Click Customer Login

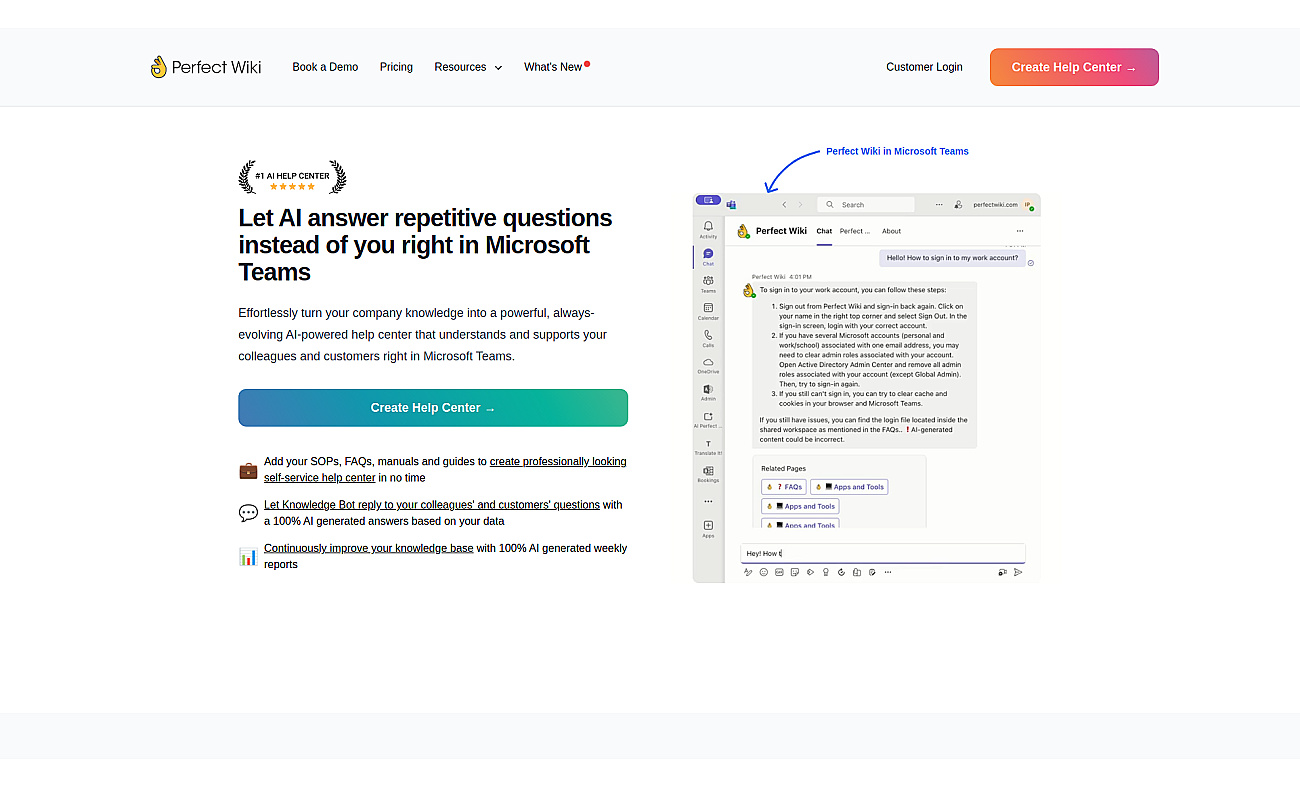[x=924, y=67]
